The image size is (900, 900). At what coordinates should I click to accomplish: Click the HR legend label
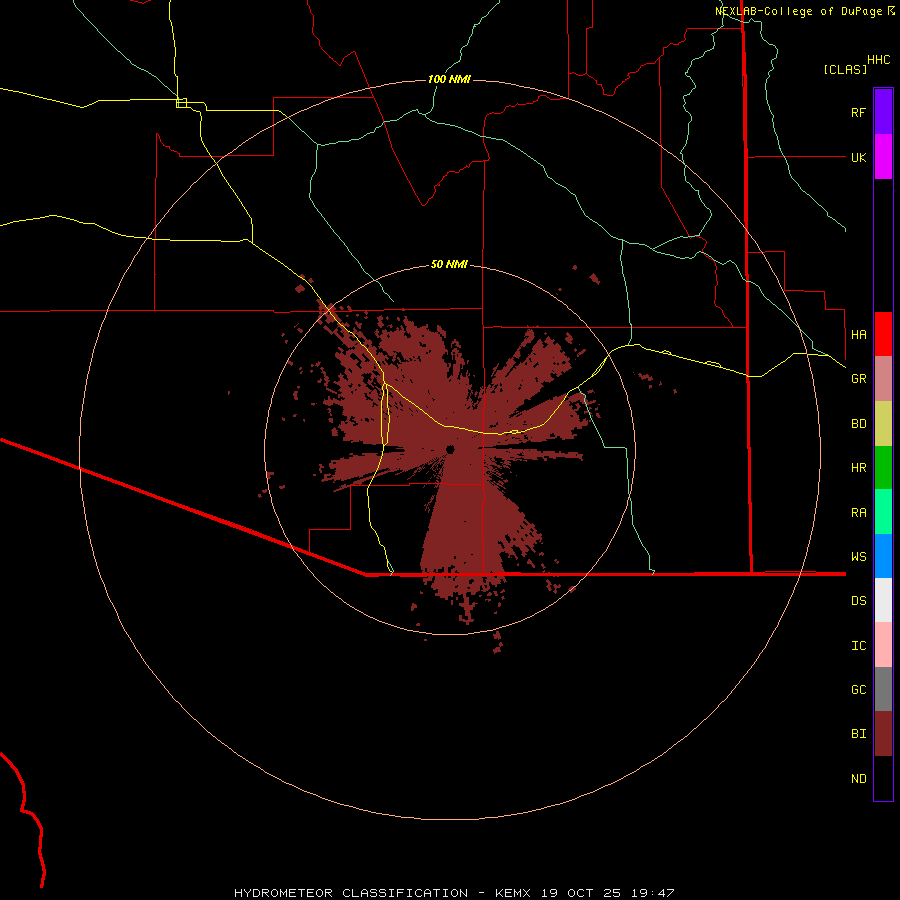(858, 468)
